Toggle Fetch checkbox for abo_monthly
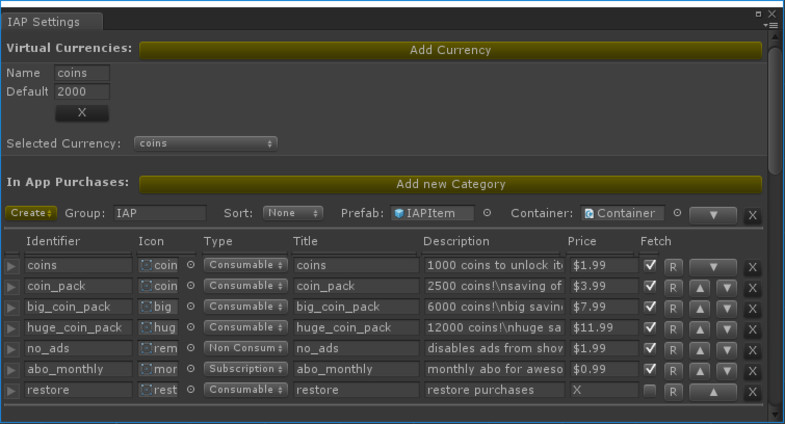This screenshot has width=785, height=424. coord(650,369)
